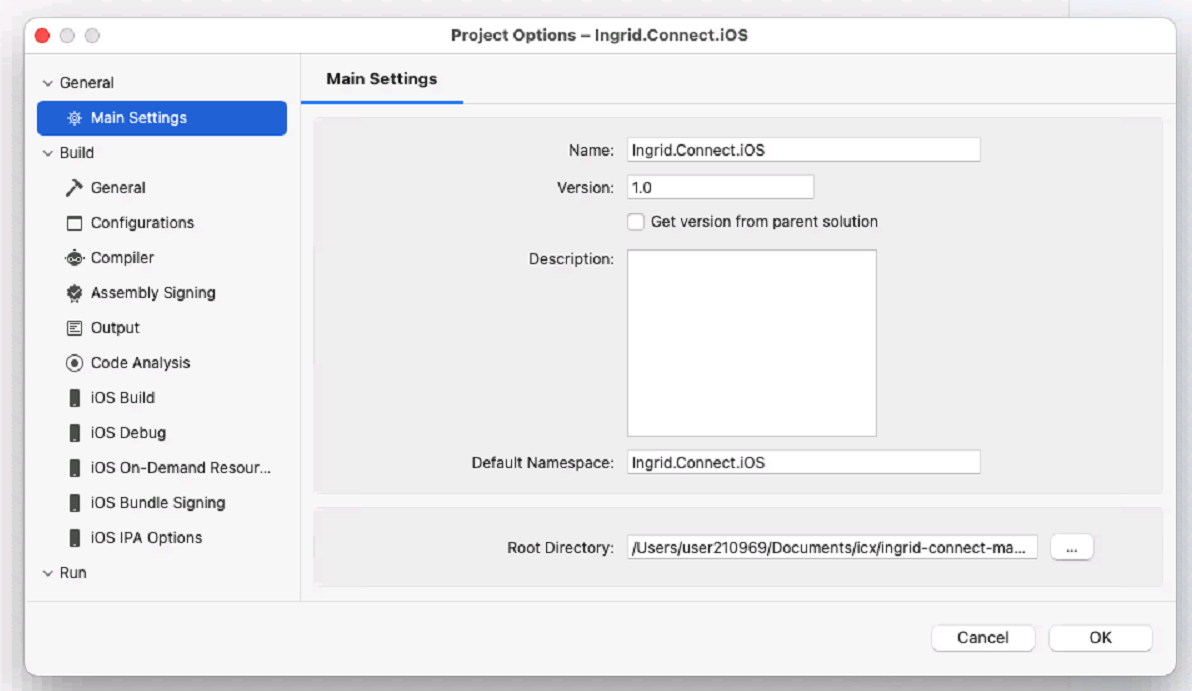This screenshot has width=1192, height=691.
Task: Click into the Name input field
Action: 804,150
